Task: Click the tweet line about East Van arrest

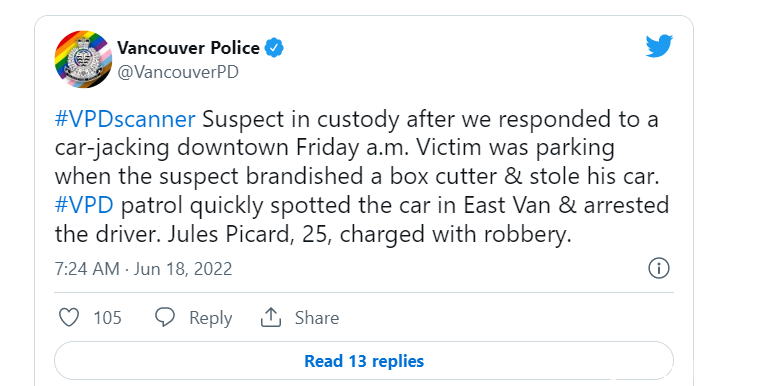Action: (362, 206)
